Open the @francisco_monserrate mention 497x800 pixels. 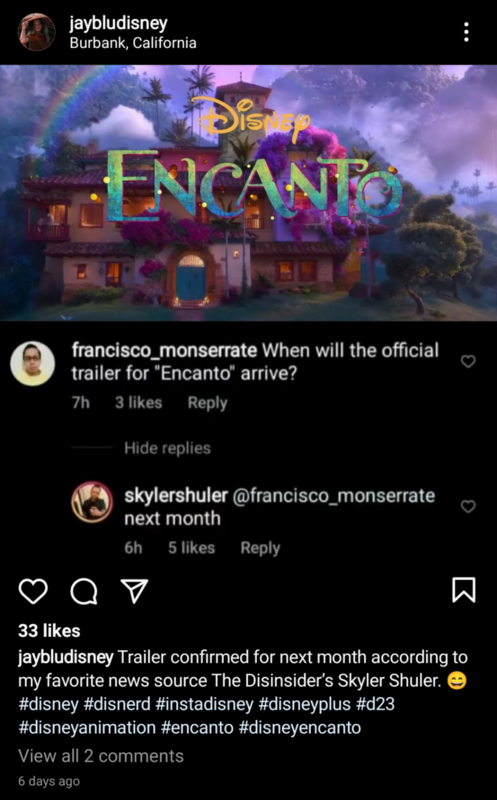(x=334, y=496)
